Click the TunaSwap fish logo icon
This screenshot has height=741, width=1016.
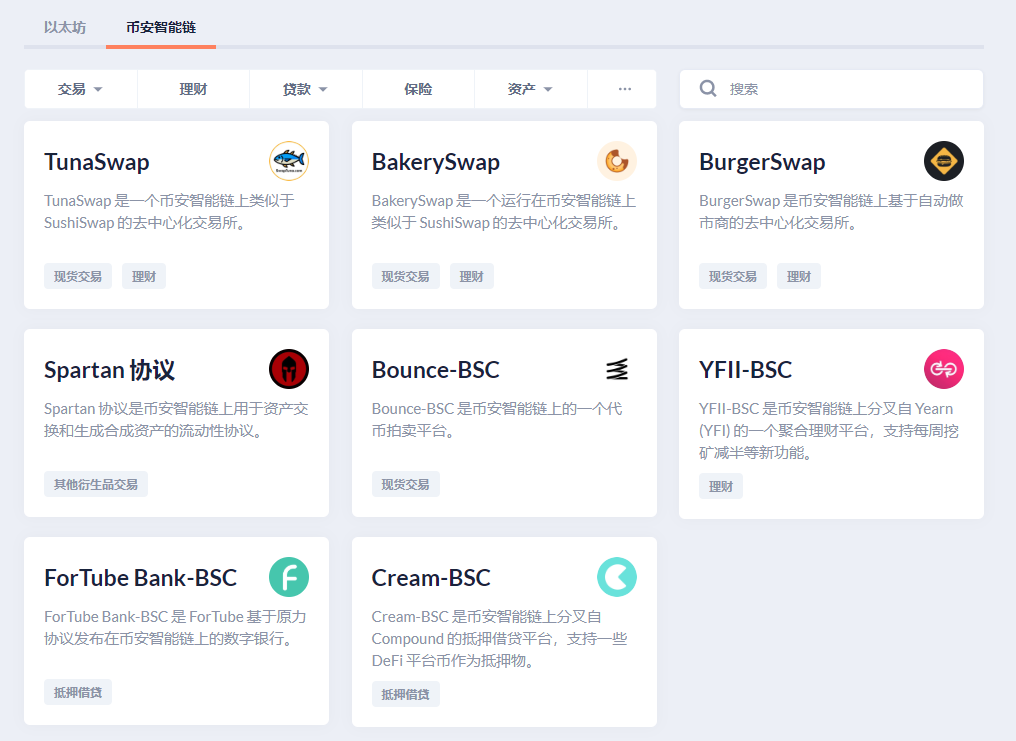click(289, 161)
